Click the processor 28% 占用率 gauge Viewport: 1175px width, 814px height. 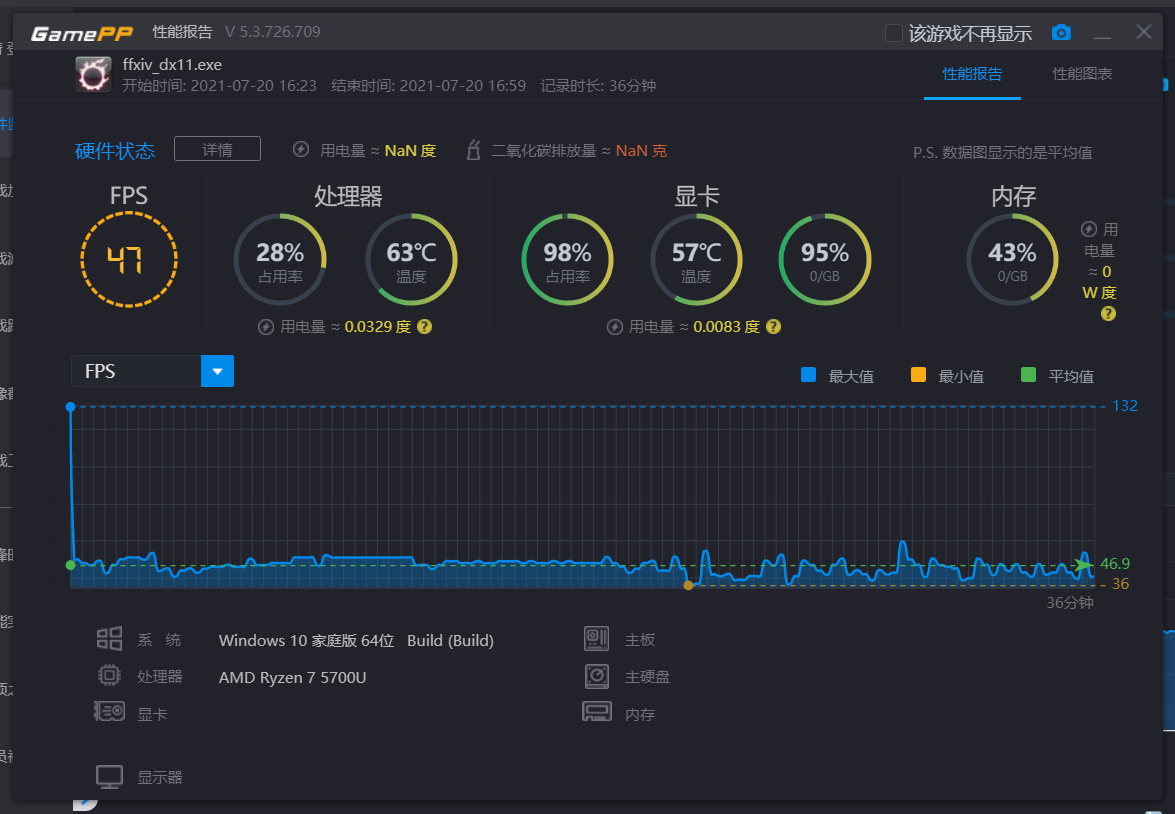click(x=280, y=259)
